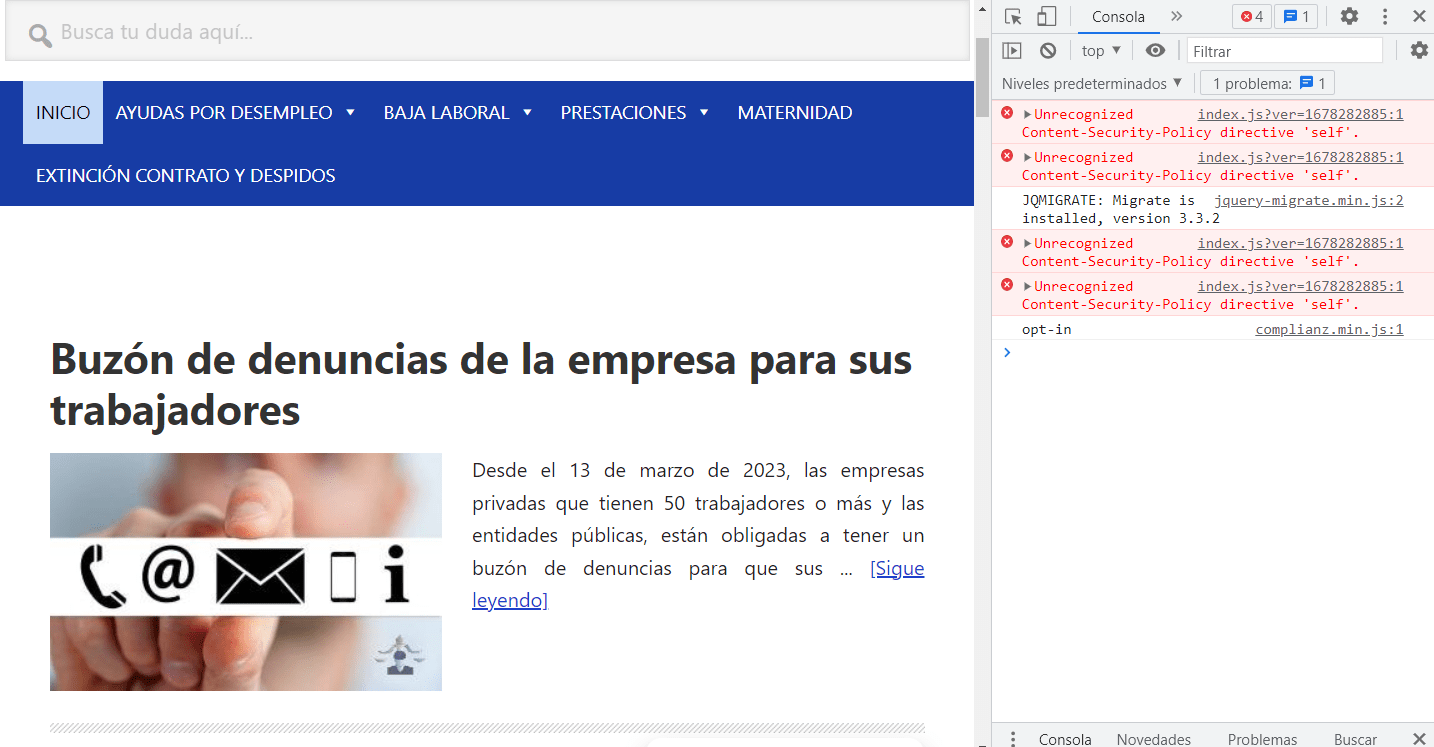
Task: Click the 4 errors counter badge
Action: [1252, 16]
